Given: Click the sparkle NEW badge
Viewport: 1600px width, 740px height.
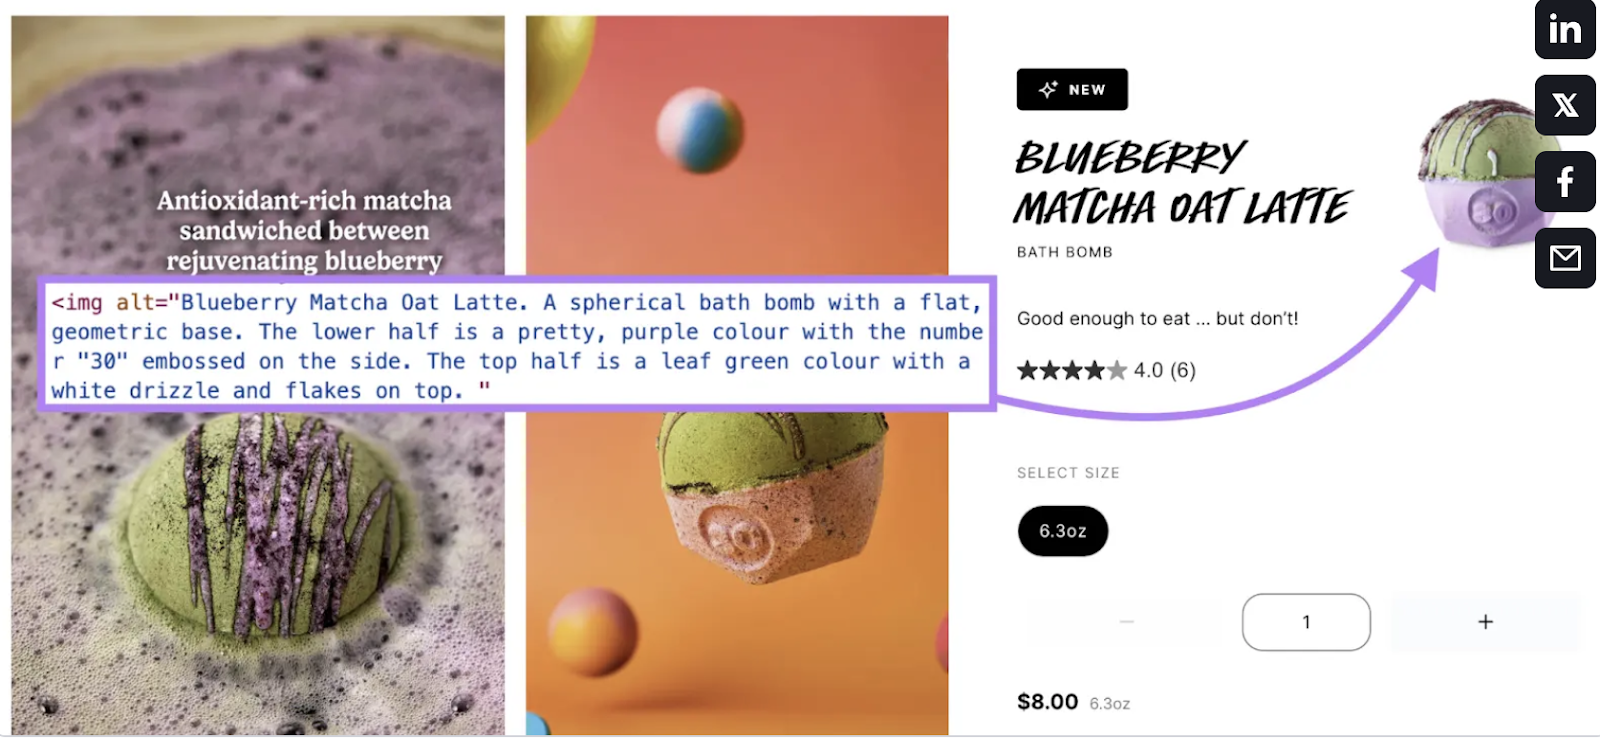Looking at the screenshot, I should click(1072, 89).
